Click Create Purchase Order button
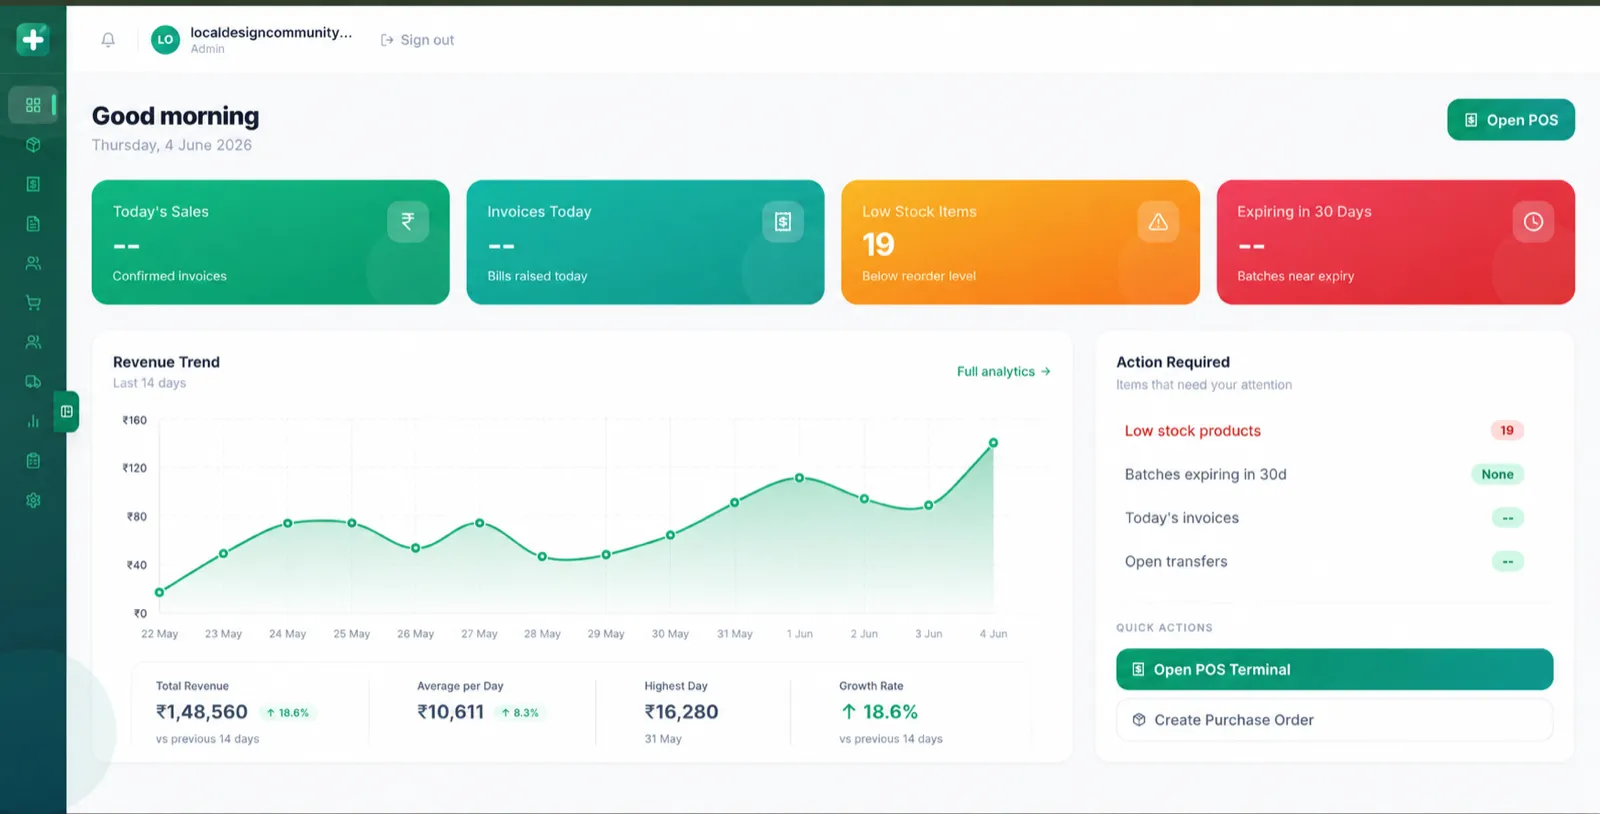 tap(1334, 720)
